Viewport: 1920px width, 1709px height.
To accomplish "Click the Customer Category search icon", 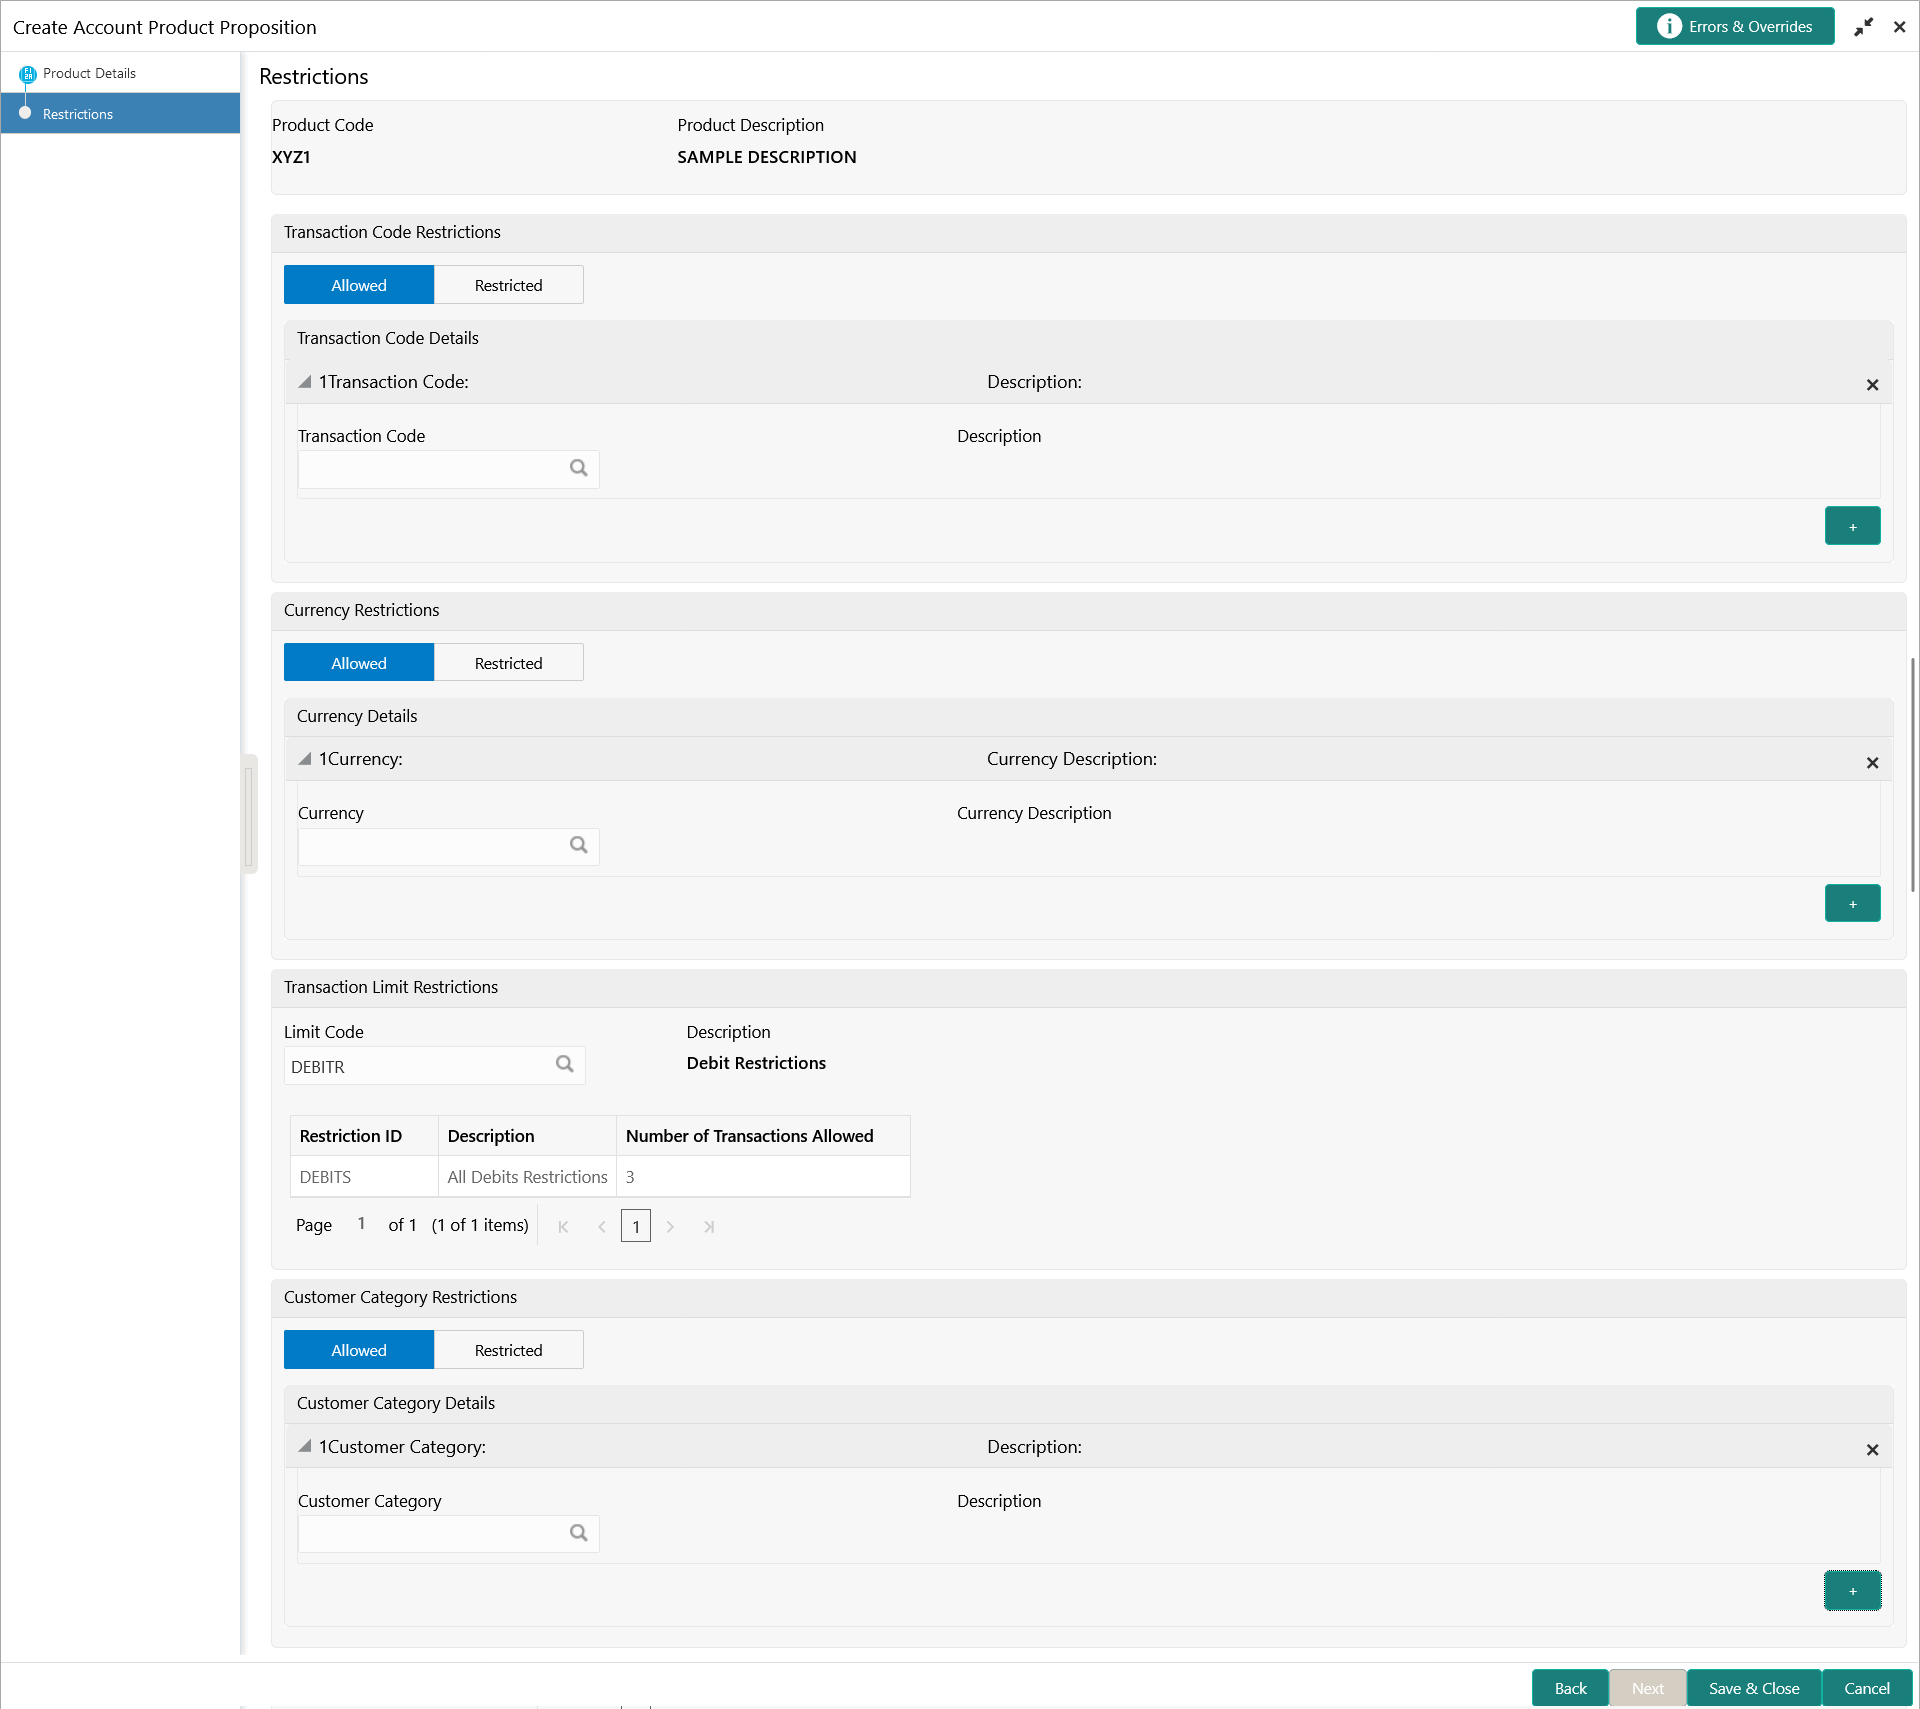I will click(x=578, y=1533).
